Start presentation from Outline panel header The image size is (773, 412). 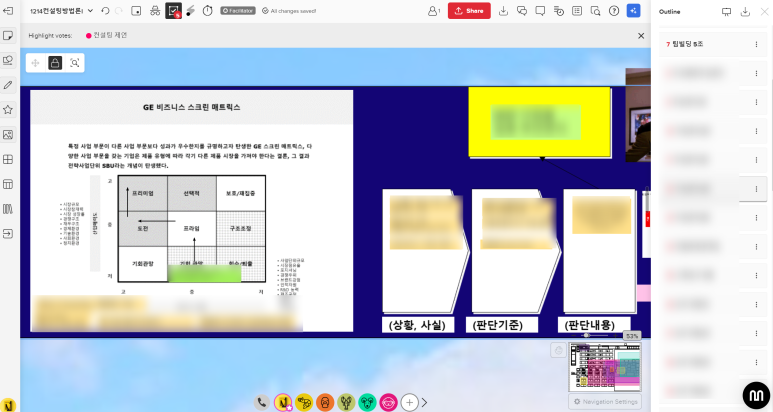click(726, 12)
